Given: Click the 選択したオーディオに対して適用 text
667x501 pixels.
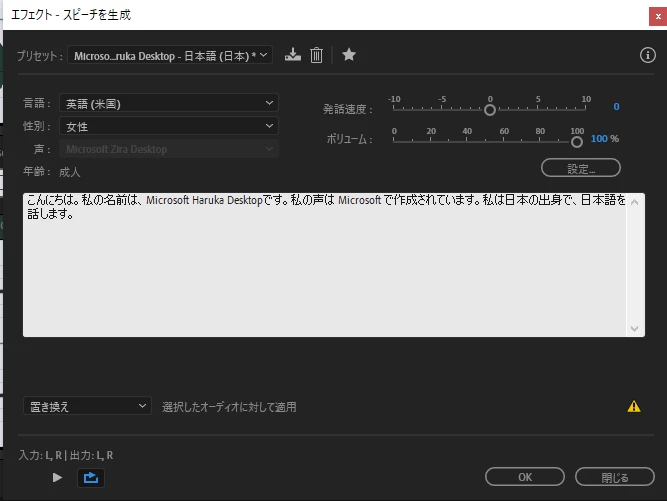Looking at the screenshot, I should [x=229, y=407].
